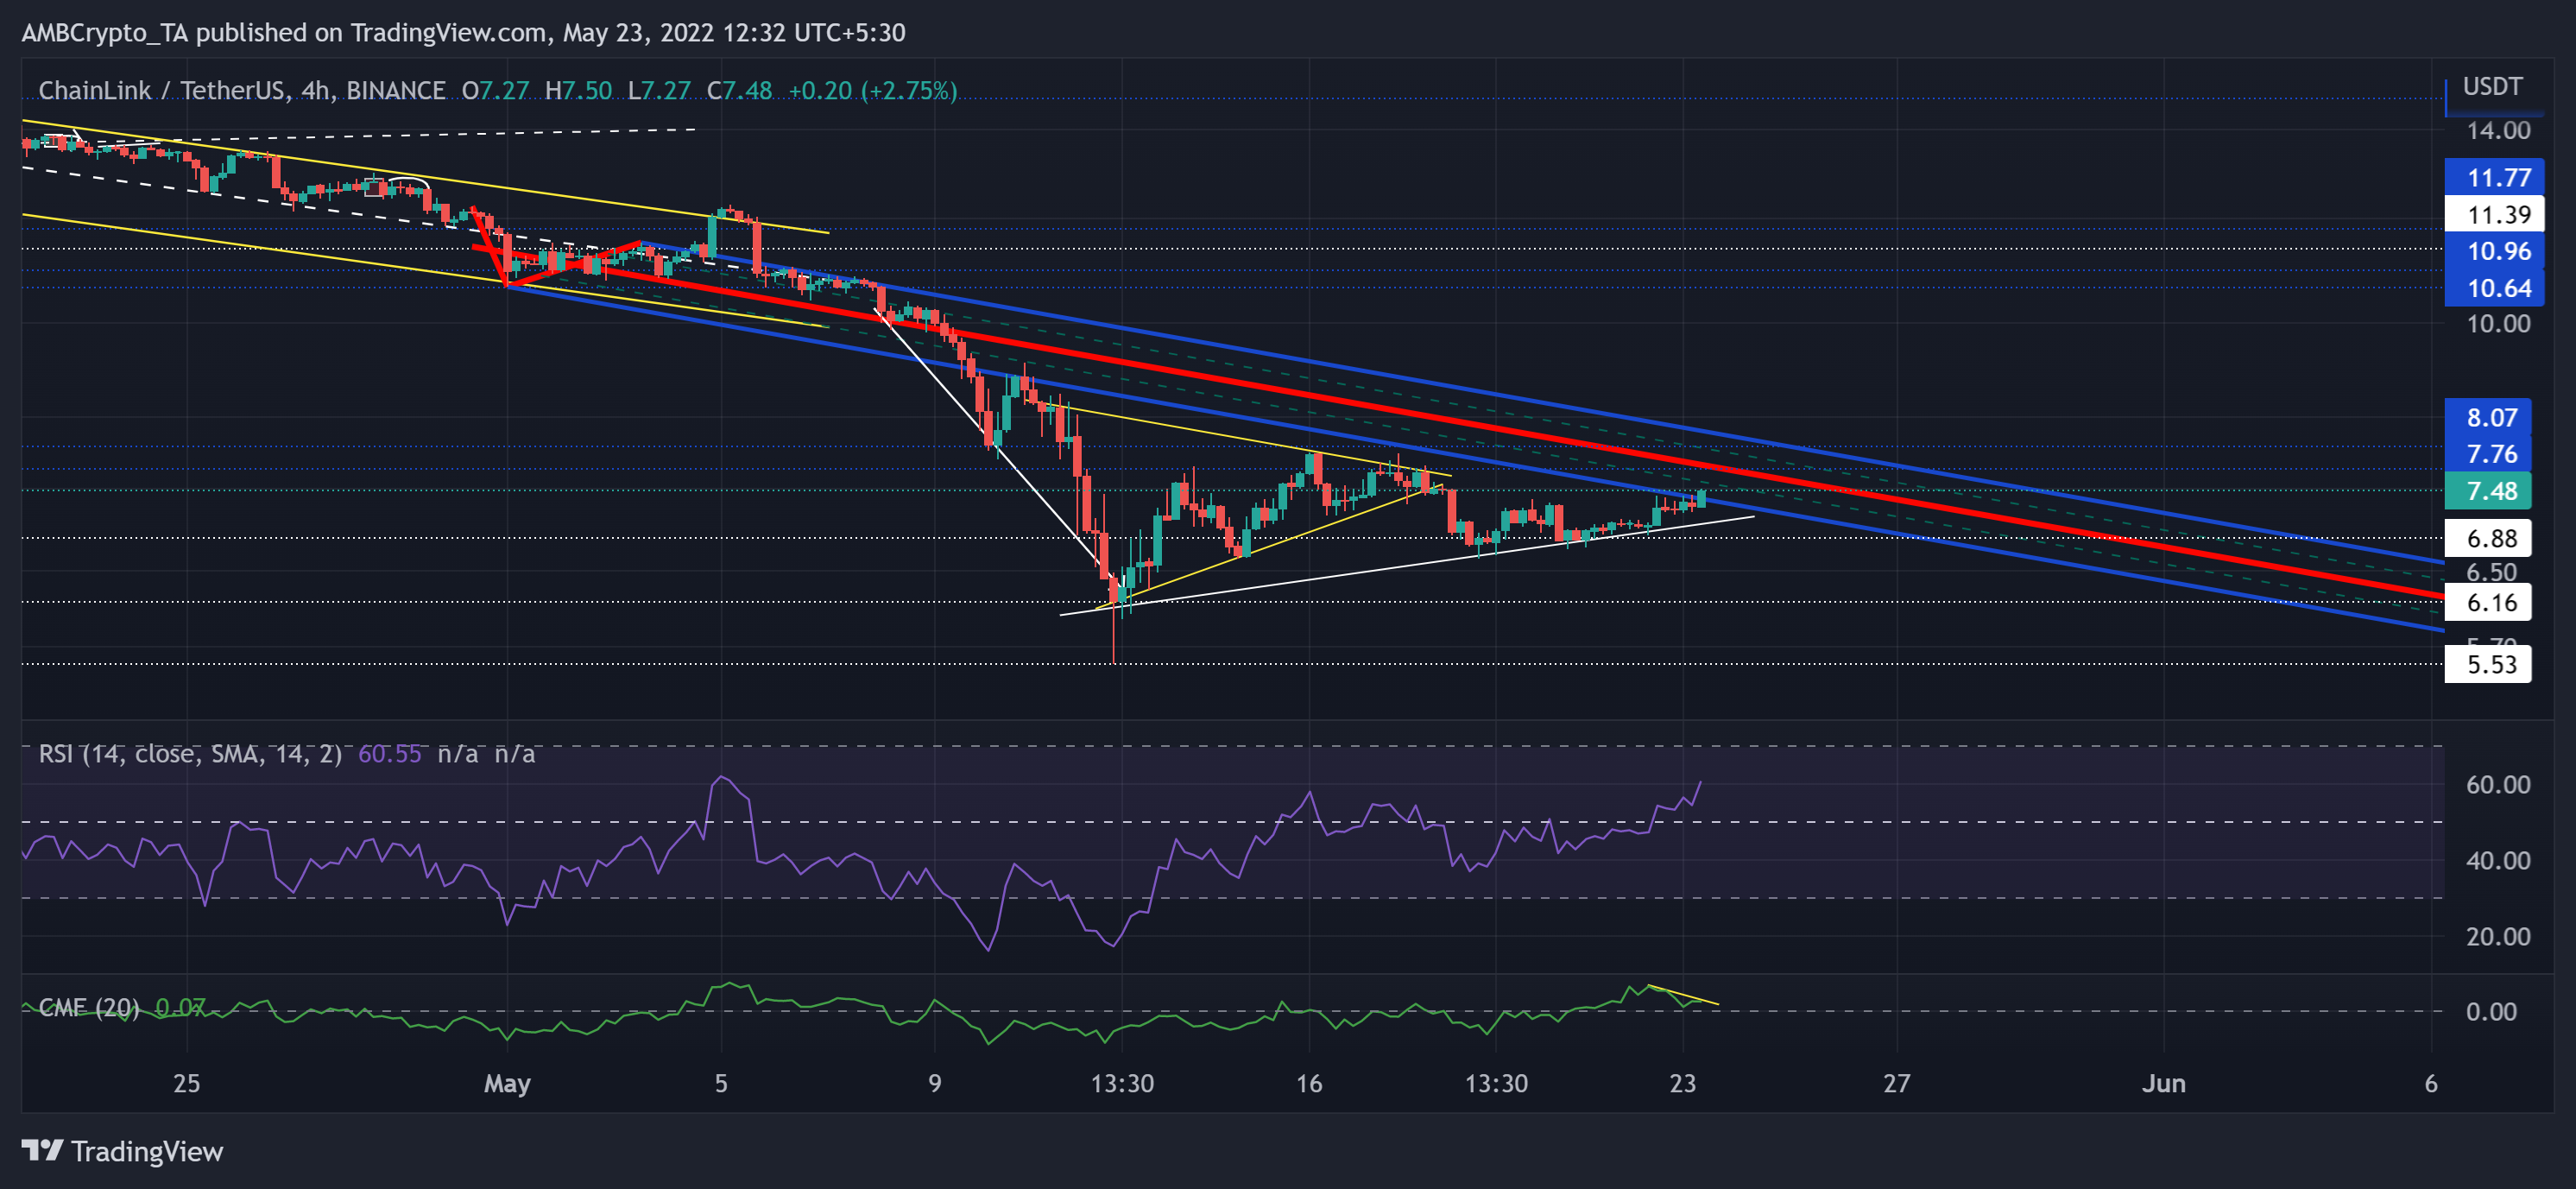Screen dimensions: 2576x1189
Task: Click the RSI 60.00 axis tick
Action: (x=2498, y=785)
